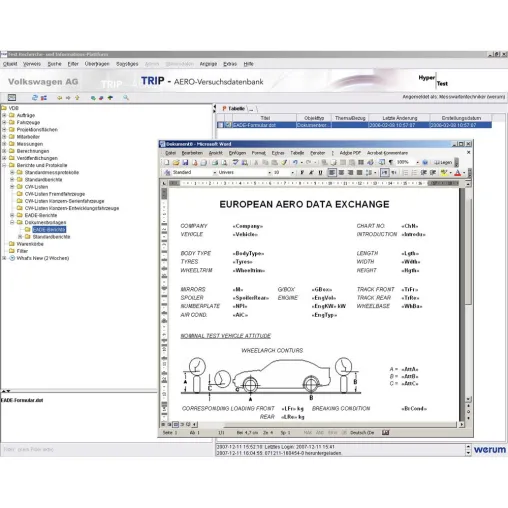
Task: Toggle underline formatting in Word
Action: pos(320,172)
